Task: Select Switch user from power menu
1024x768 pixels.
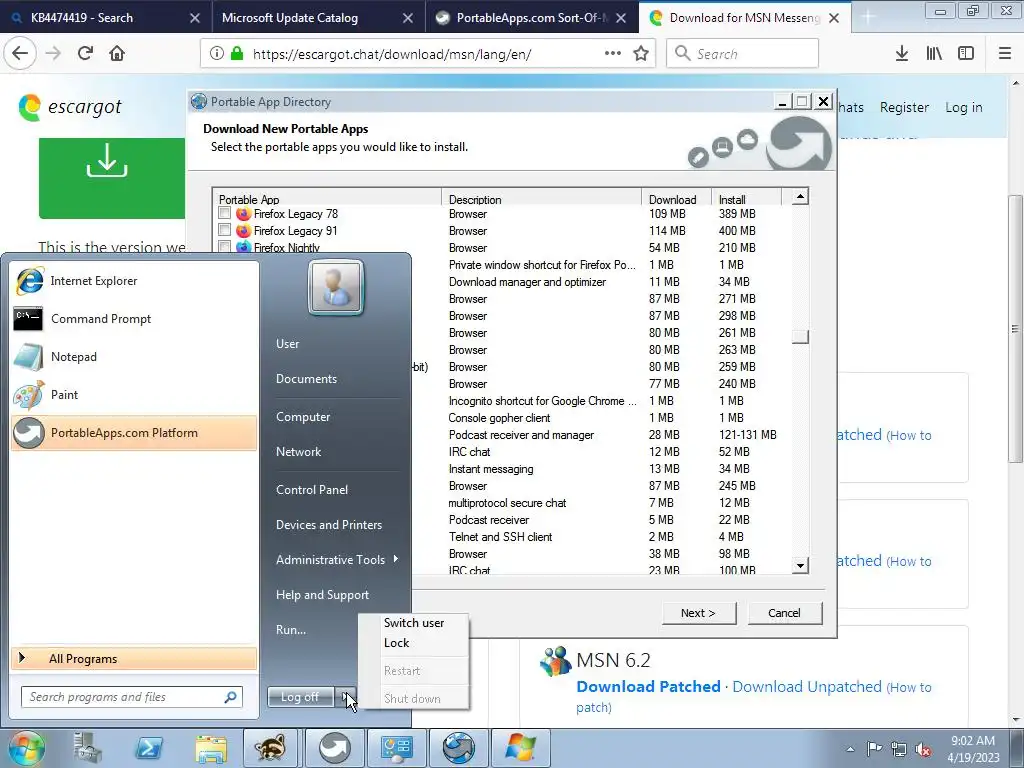Action: (414, 623)
